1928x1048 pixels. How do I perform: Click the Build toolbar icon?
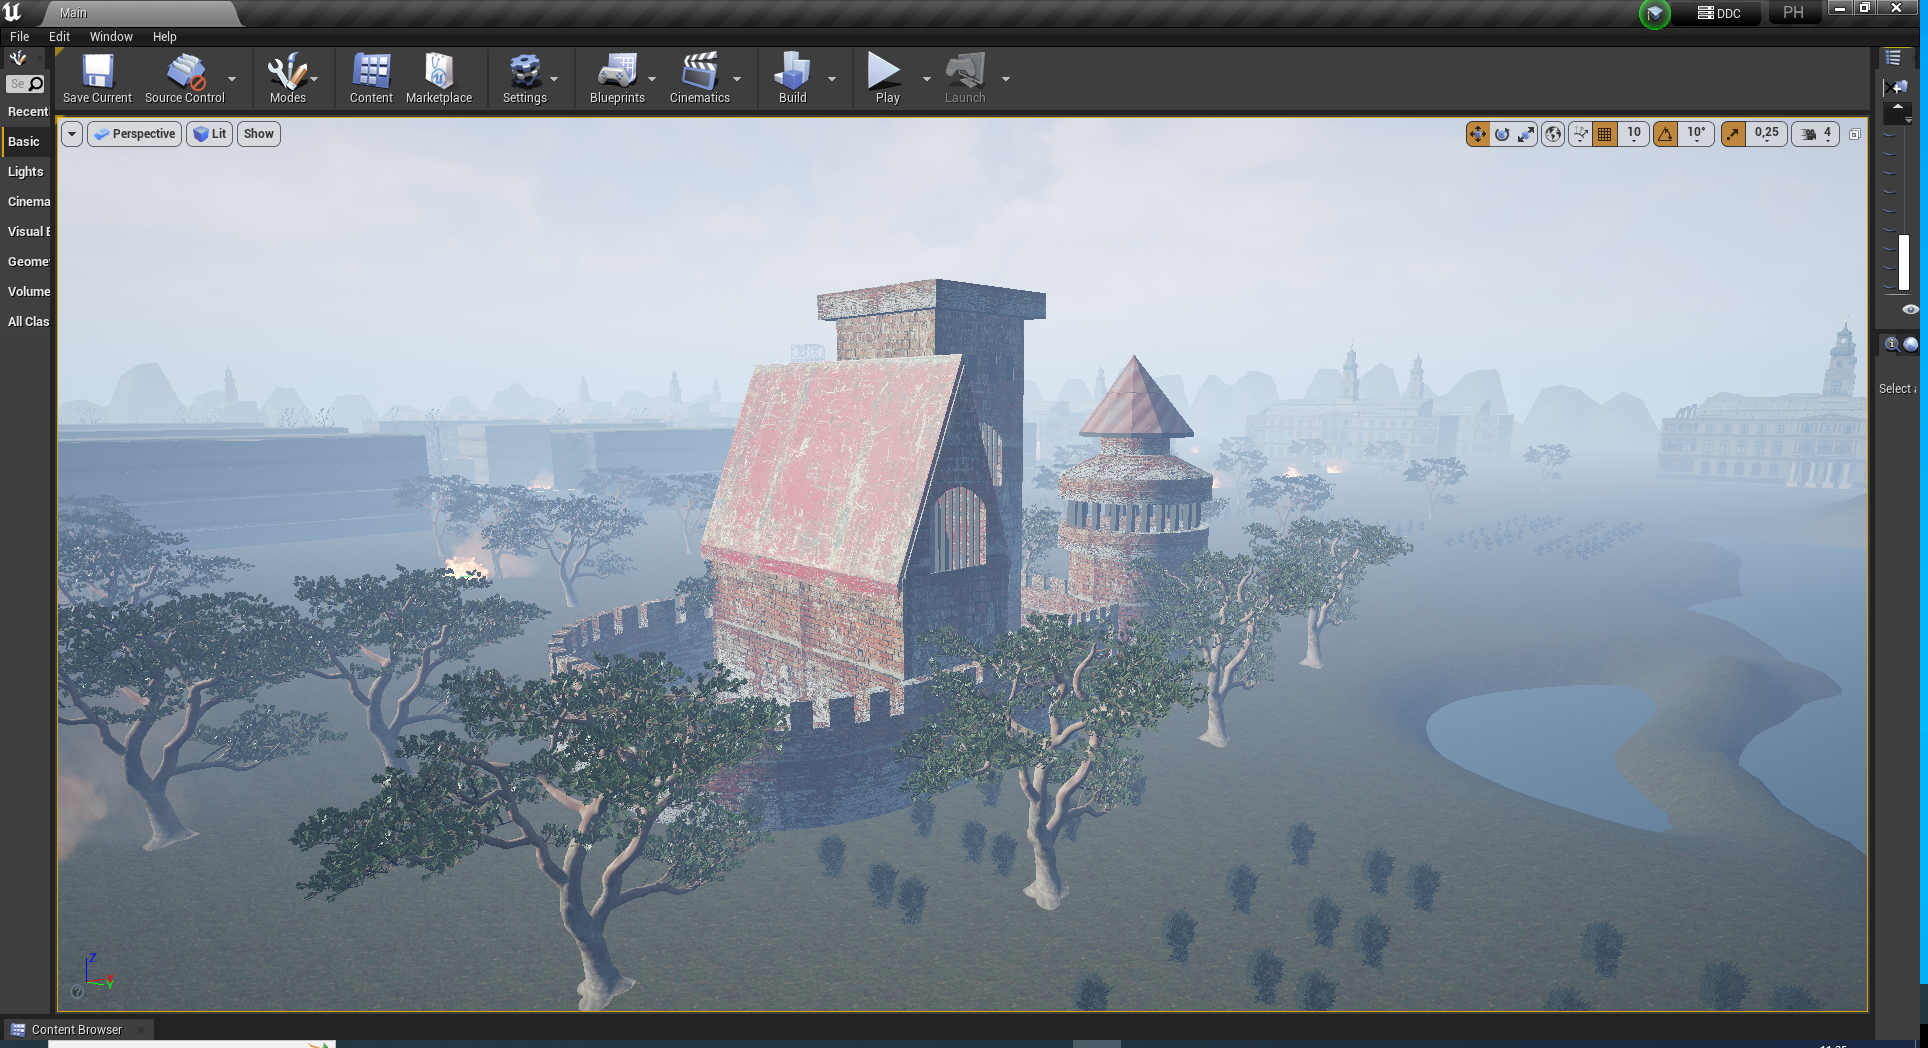click(792, 72)
